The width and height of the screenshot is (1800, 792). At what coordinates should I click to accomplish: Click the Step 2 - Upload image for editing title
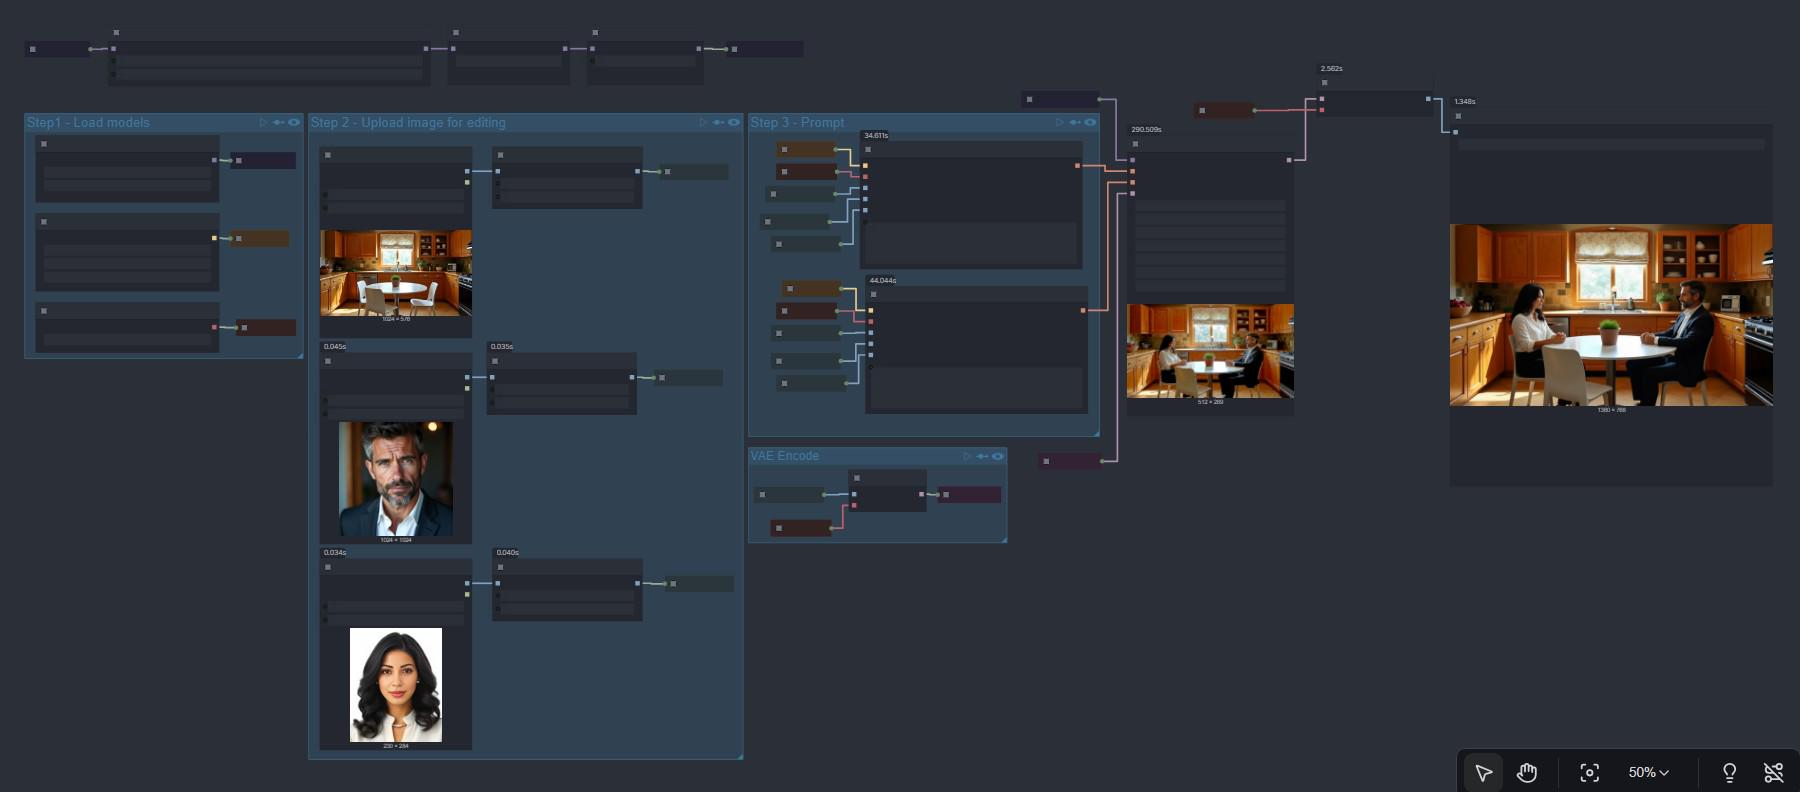click(x=408, y=122)
